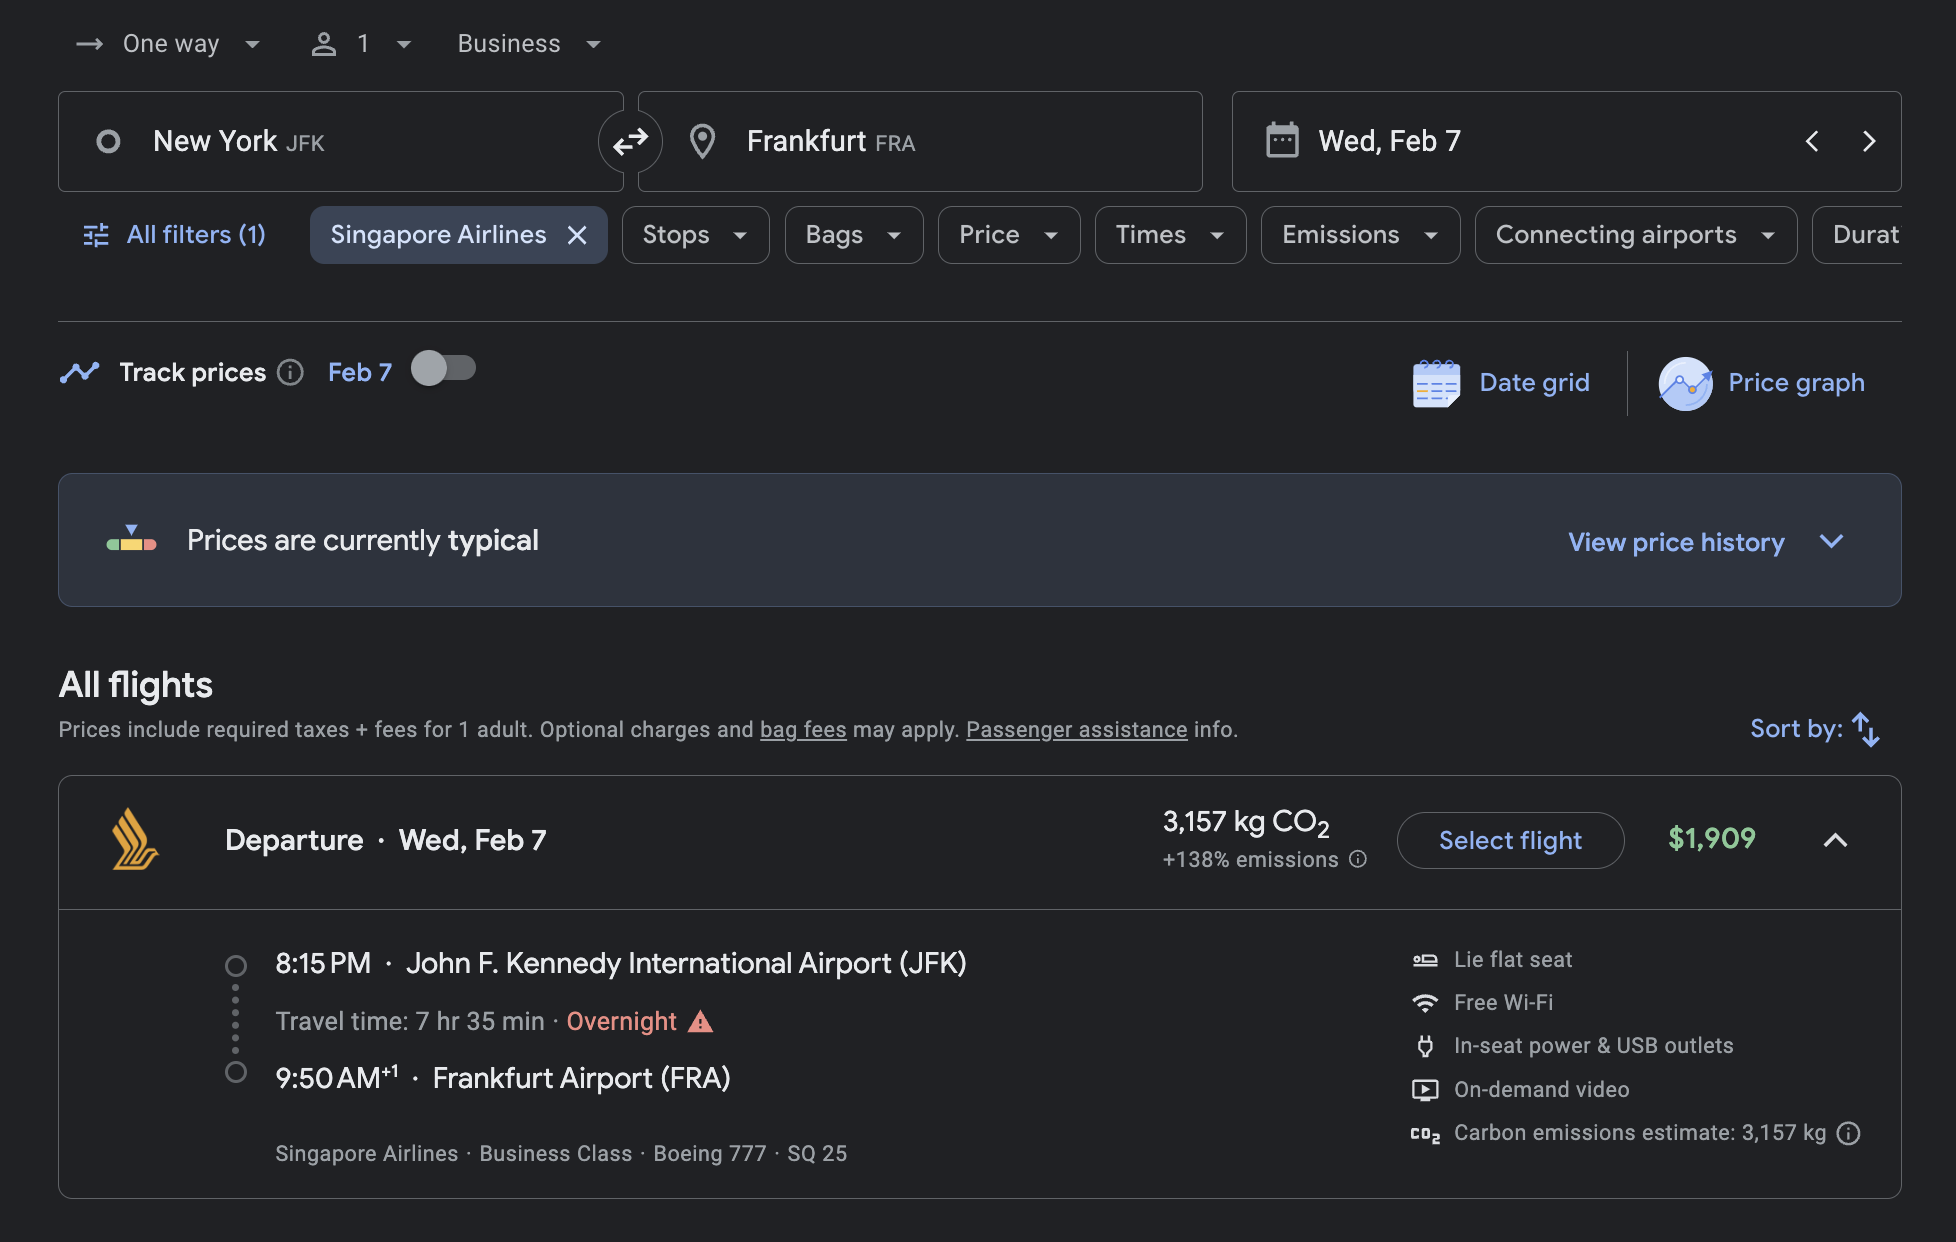1956x1242 pixels.
Task: Open Connecting airports filter dropdown
Action: click(x=1635, y=235)
